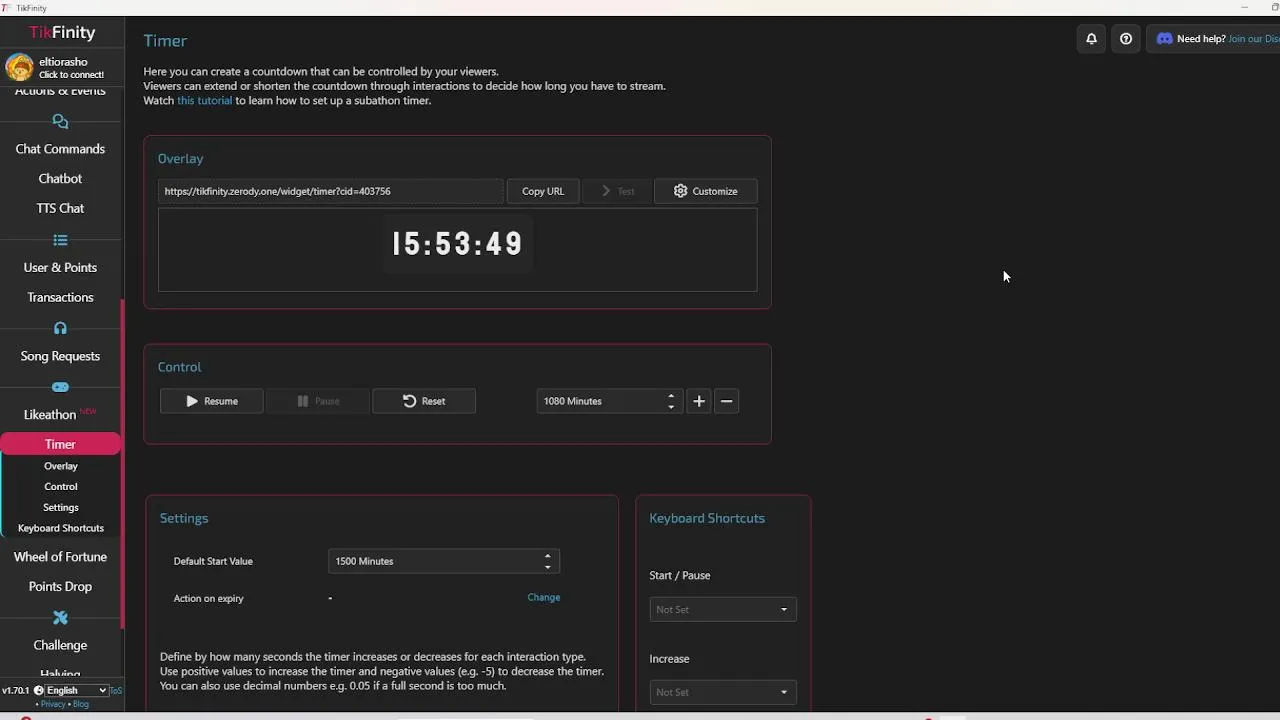The height and width of the screenshot is (720, 1280).
Task: Open the Increase shortcut dropdown
Action: (x=723, y=692)
